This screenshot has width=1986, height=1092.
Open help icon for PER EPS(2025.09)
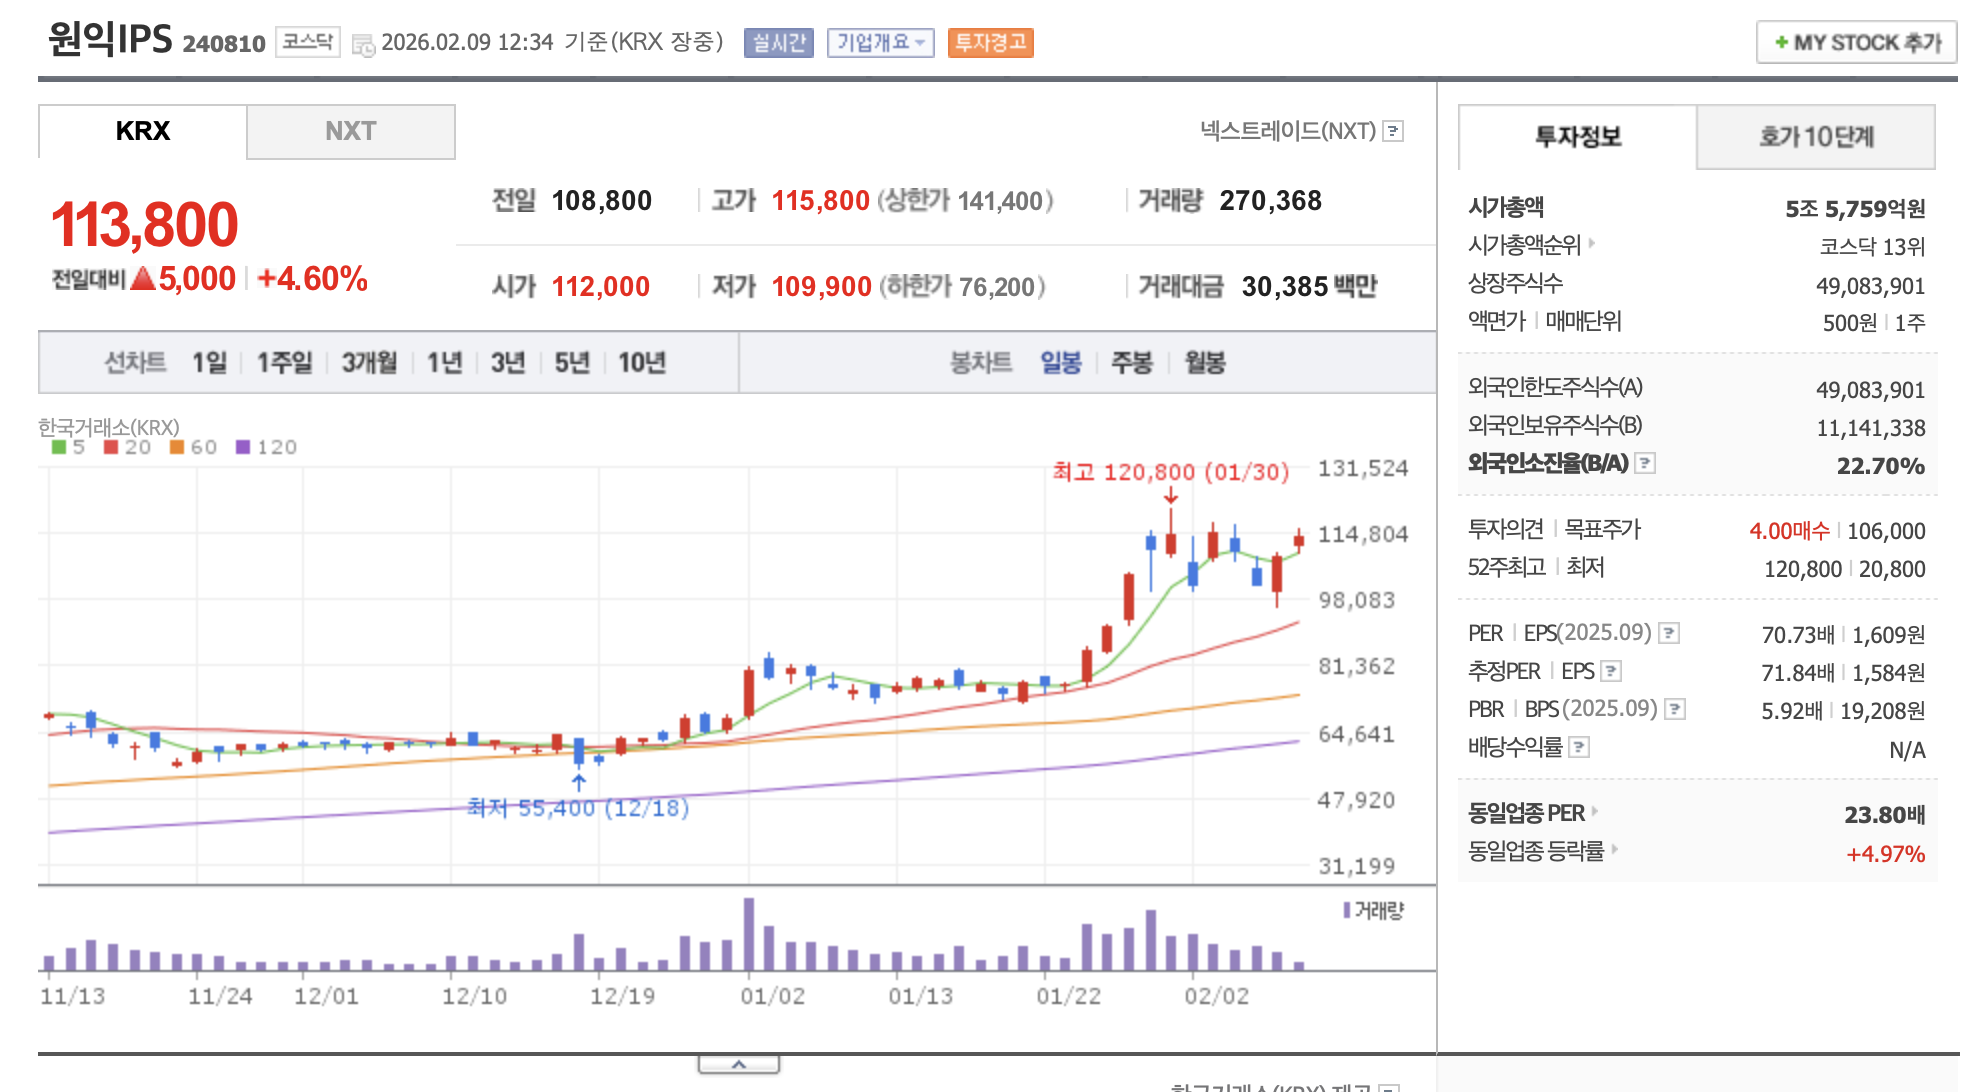click(1669, 633)
